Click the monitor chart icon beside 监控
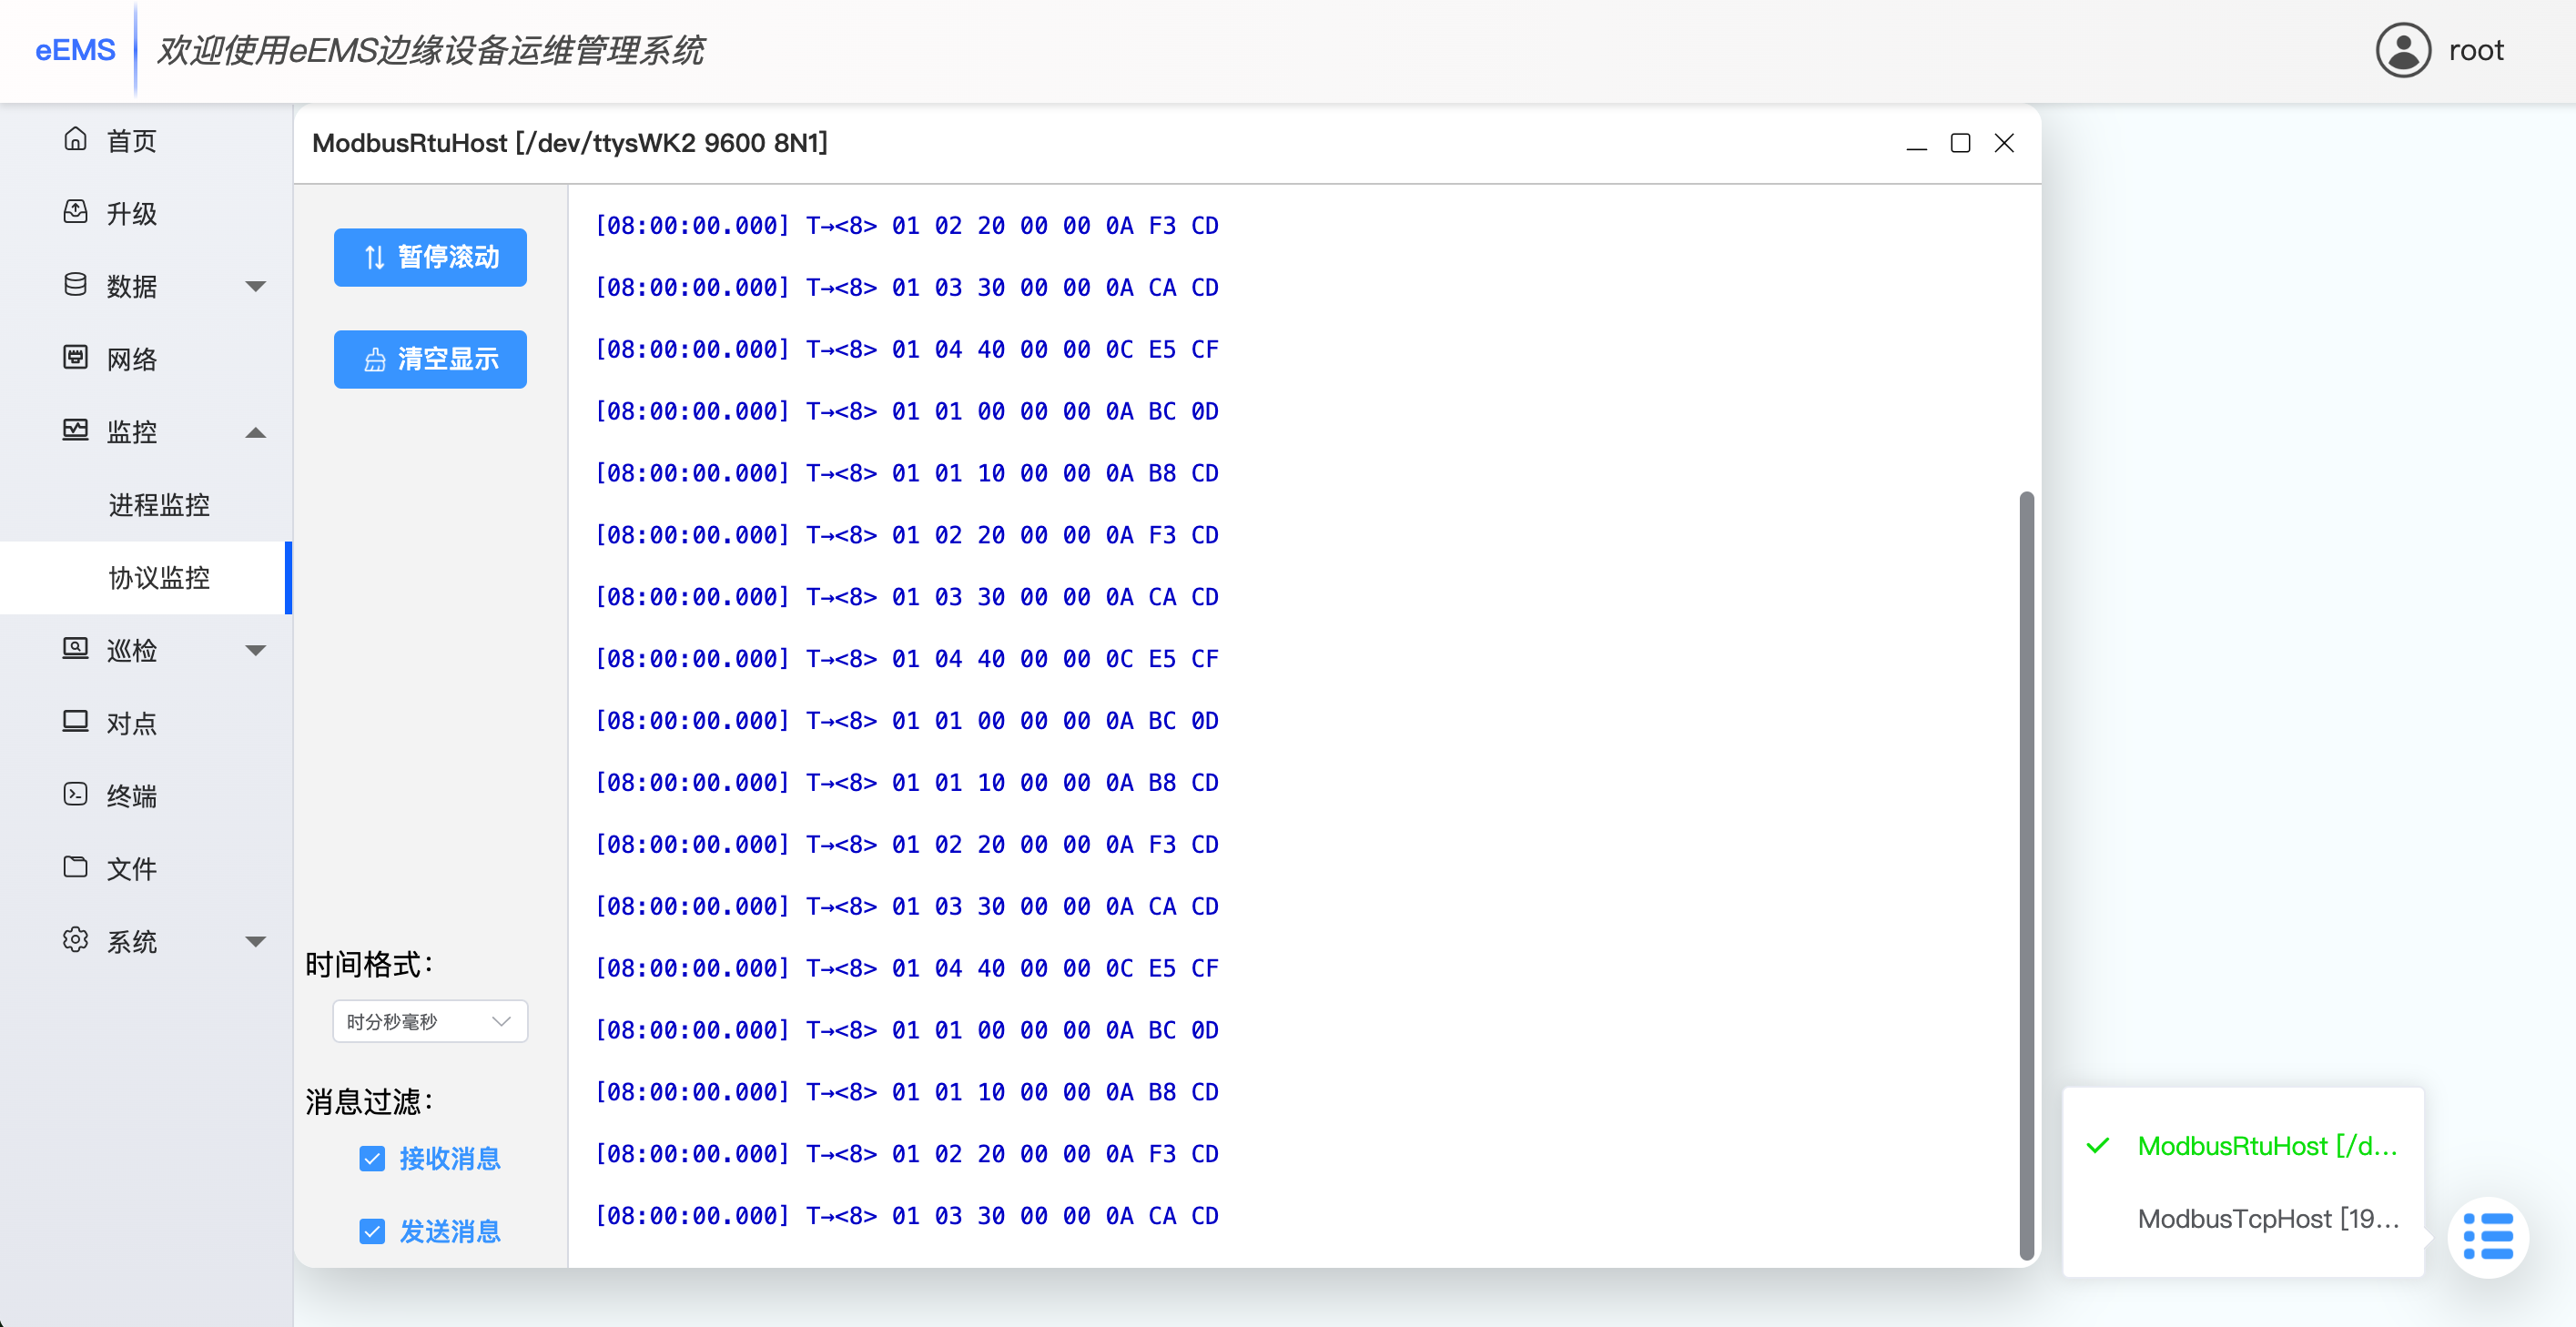 (x=75, y=431)
